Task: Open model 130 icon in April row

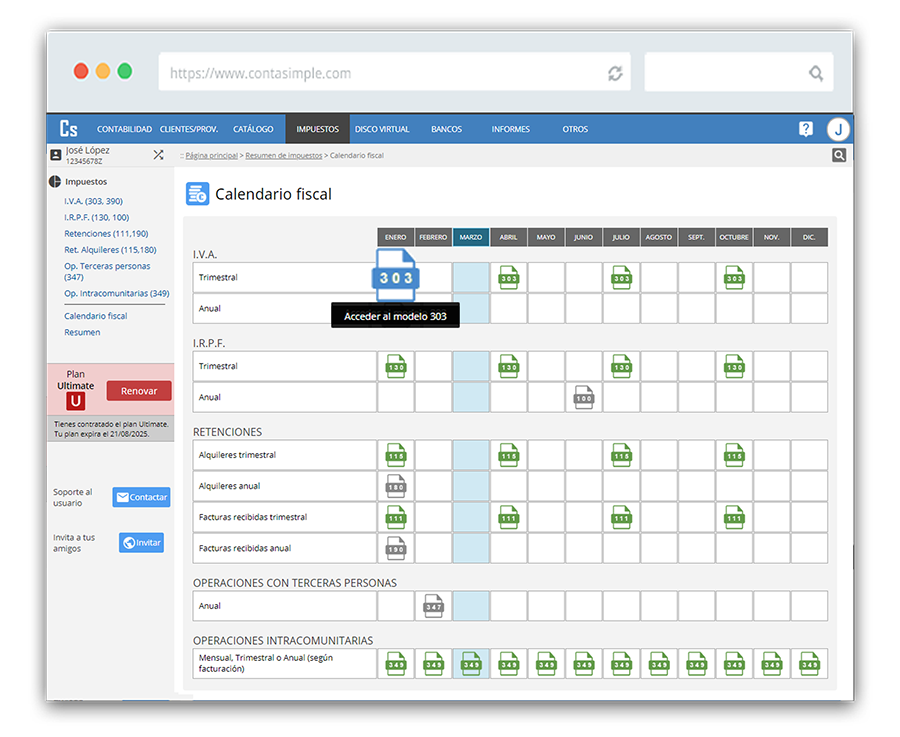Action: pyautogui.click(x=509, y=367)
